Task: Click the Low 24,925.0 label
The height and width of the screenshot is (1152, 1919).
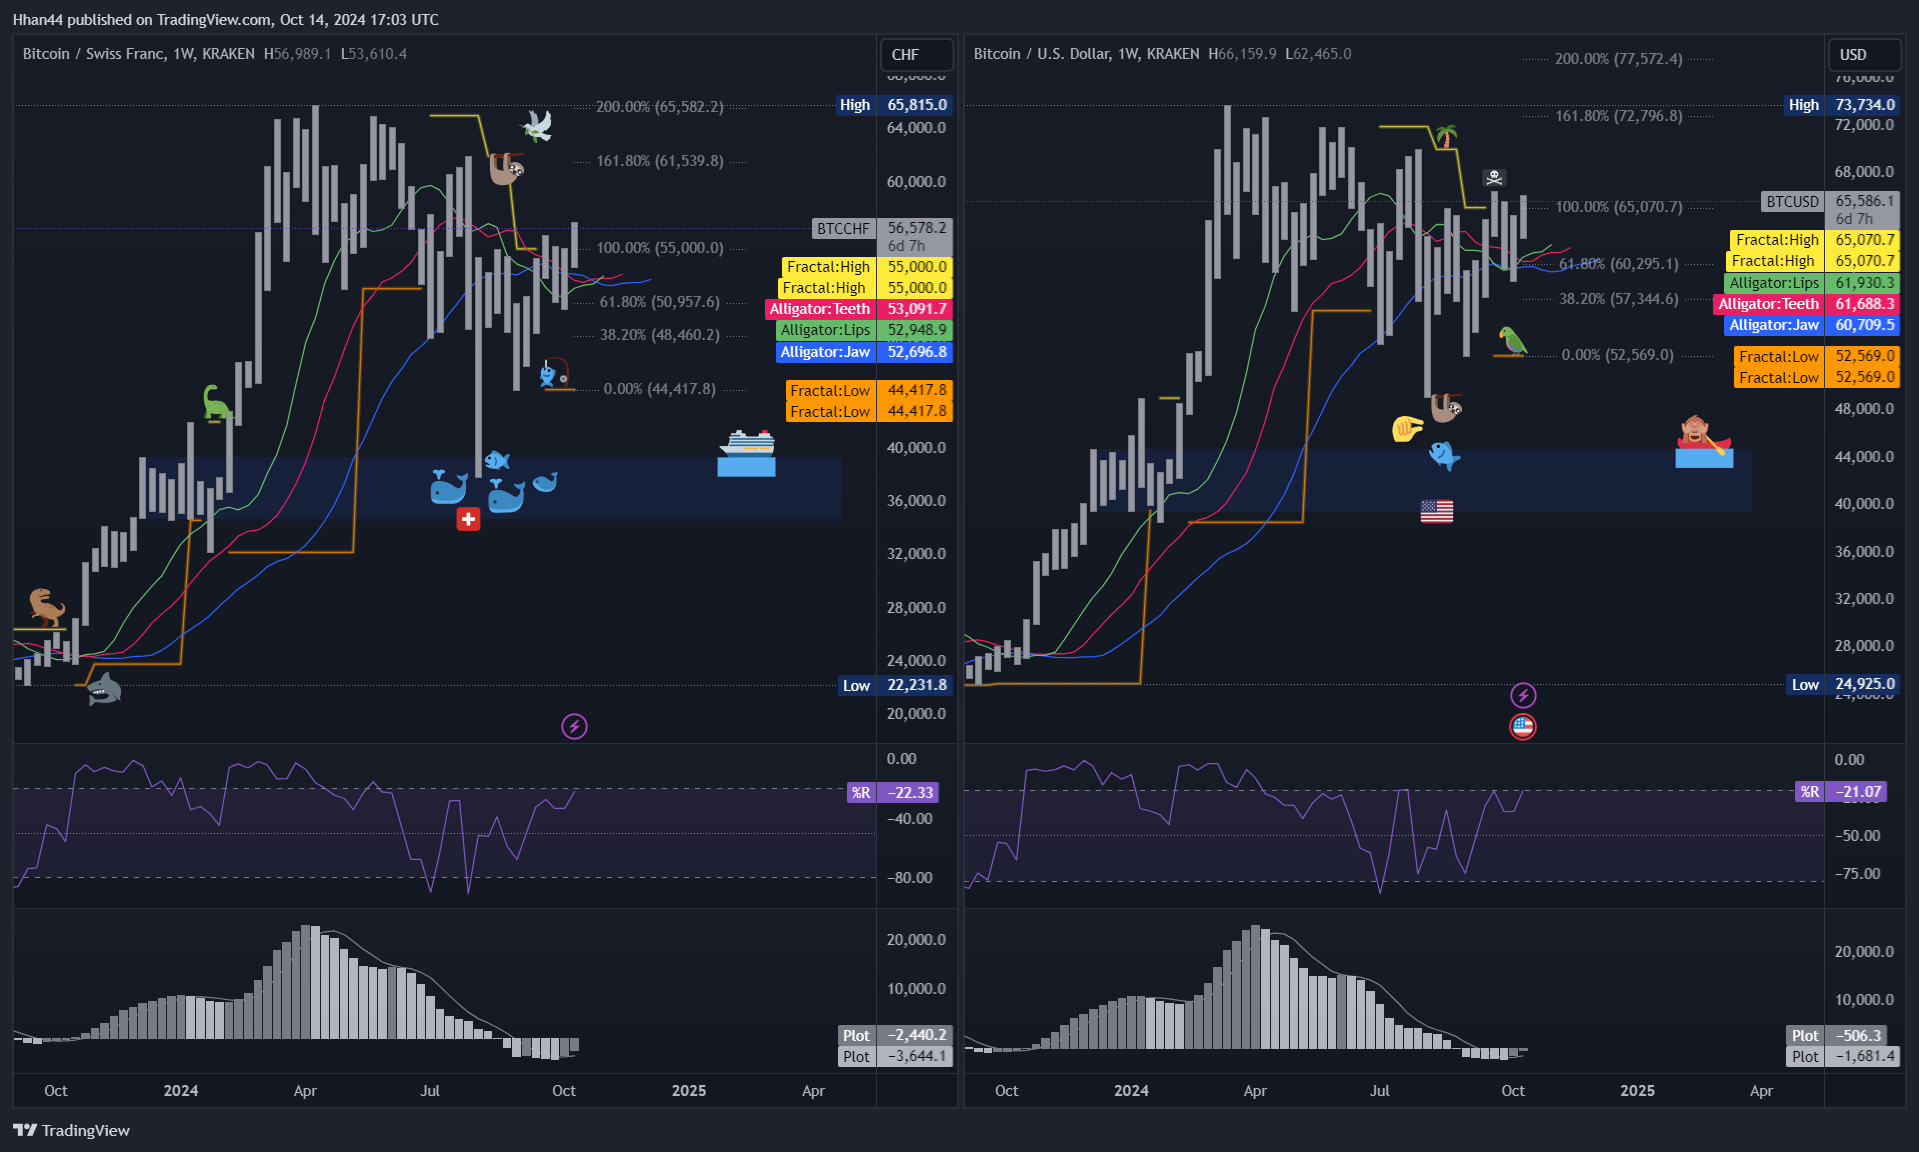Action: (x=1844, y=685)
